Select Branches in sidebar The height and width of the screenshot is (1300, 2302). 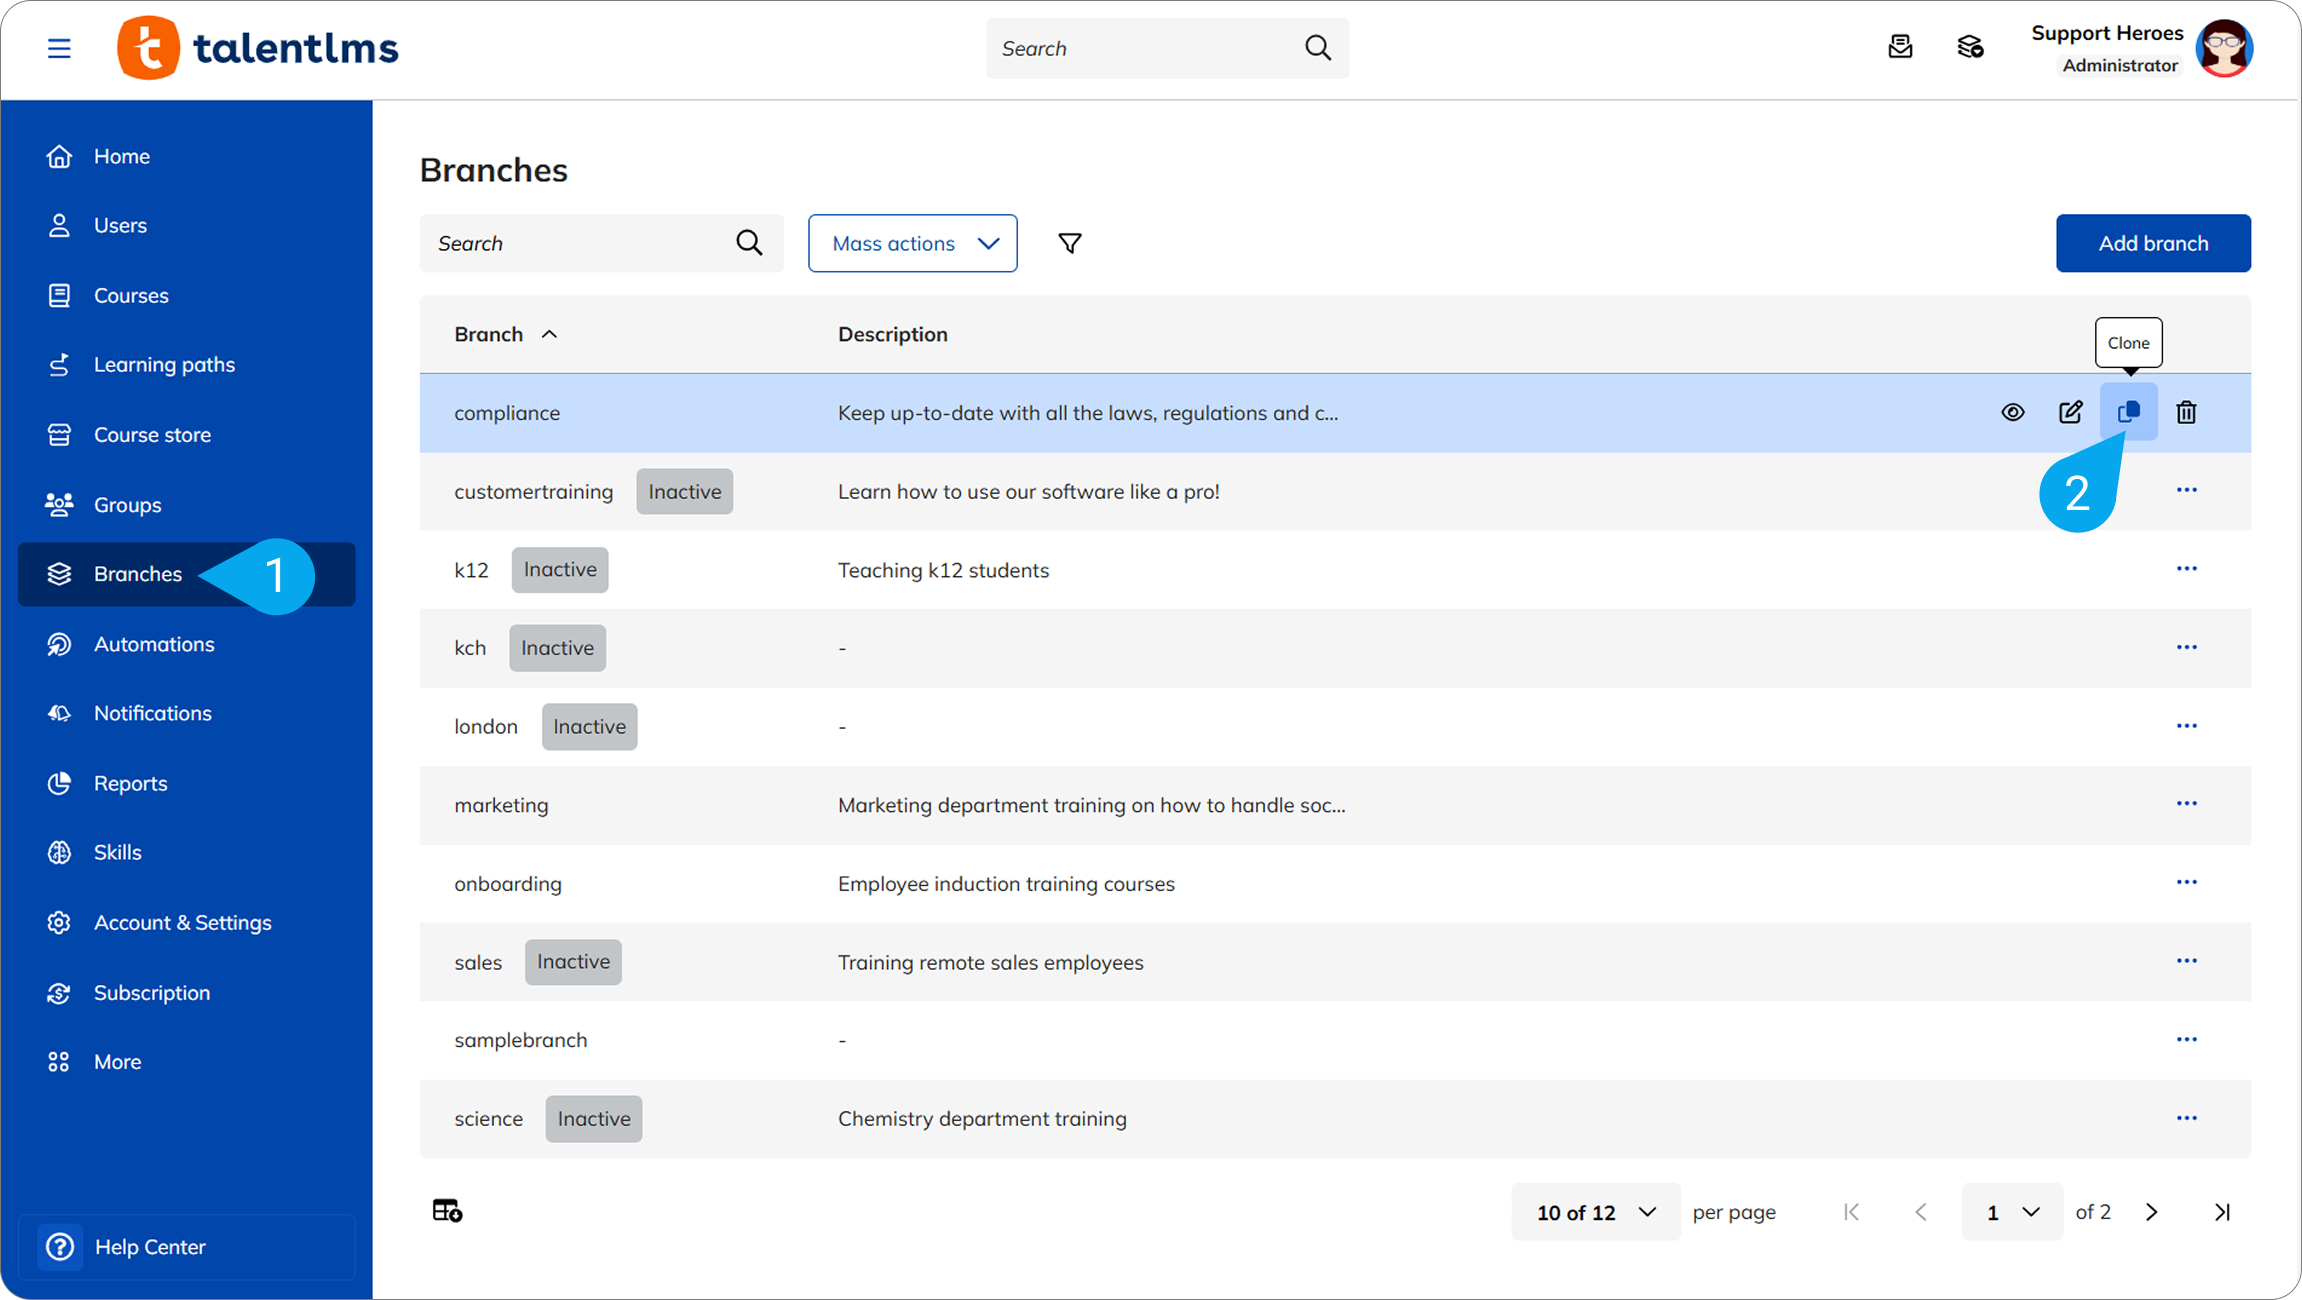[x=186, y=574]
